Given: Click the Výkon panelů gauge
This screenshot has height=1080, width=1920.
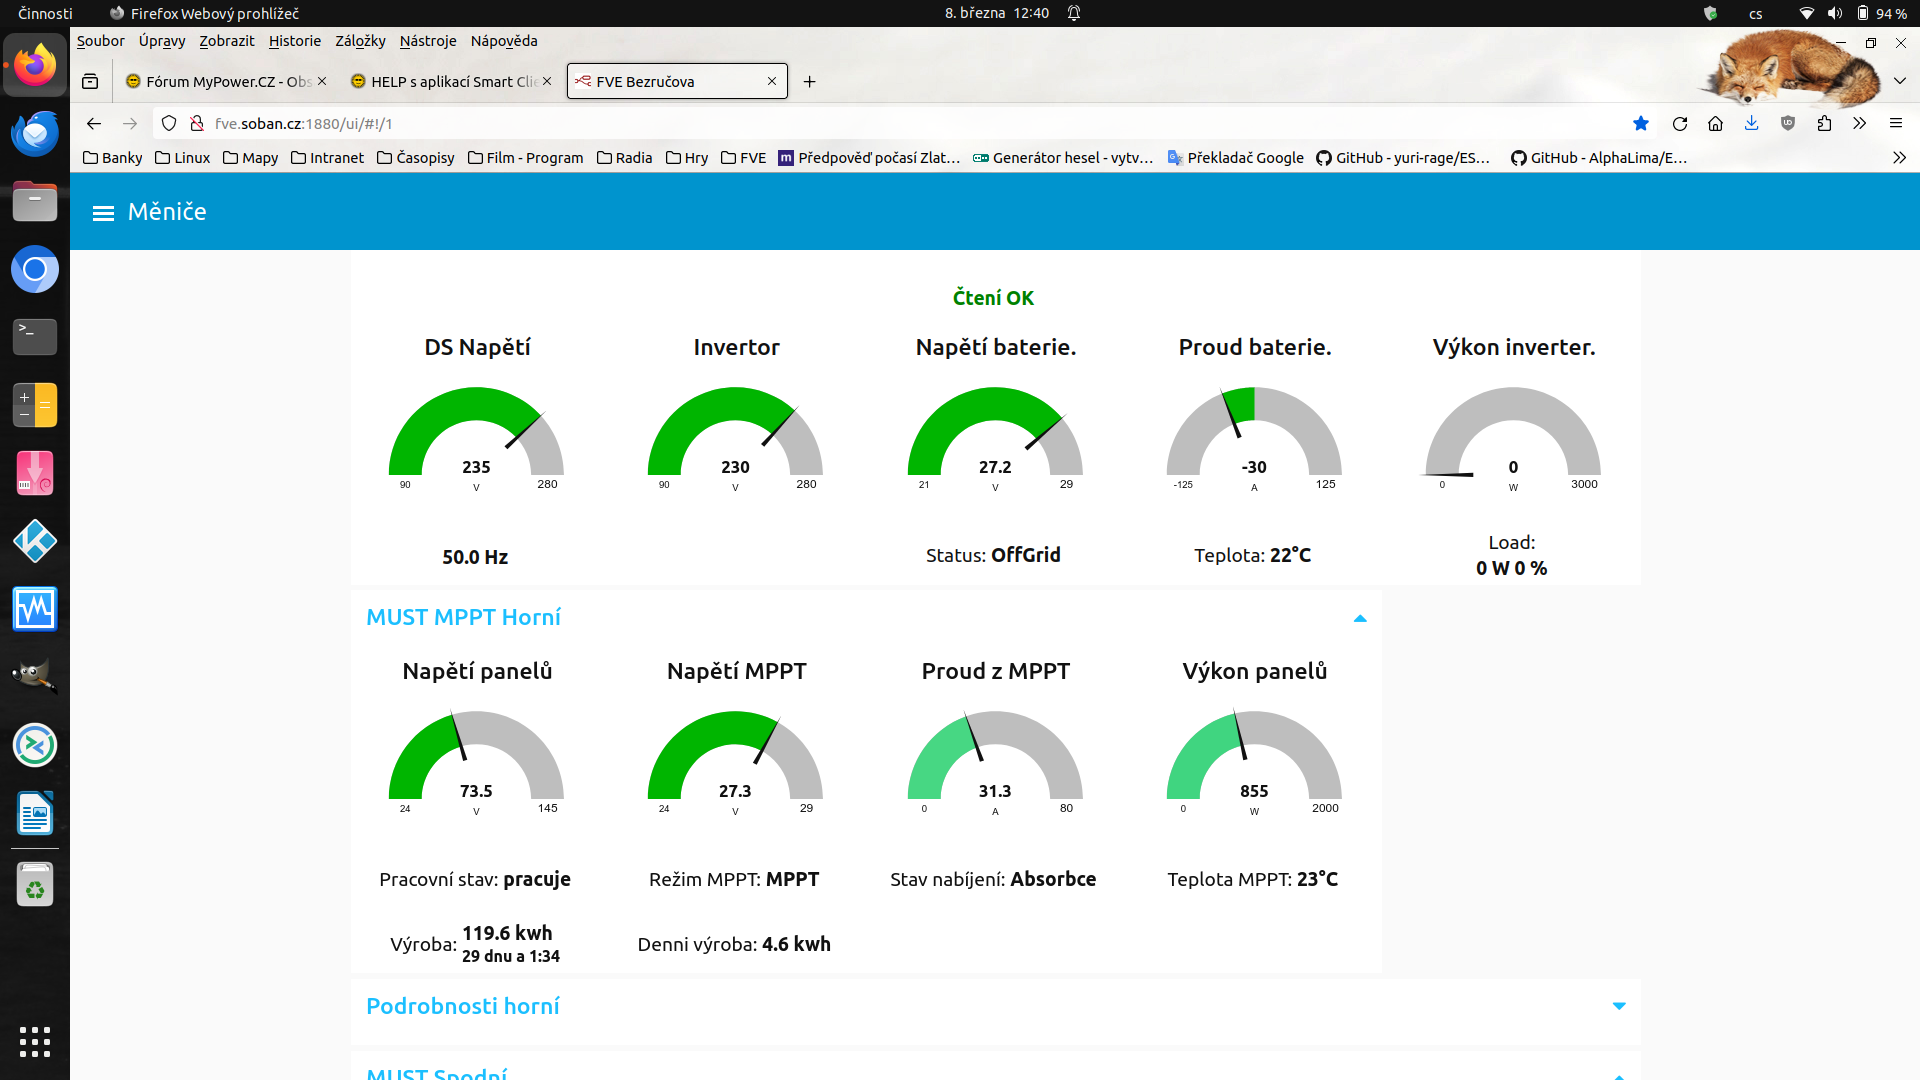Looking at the screenshot, I should (x=1254, y=760).
